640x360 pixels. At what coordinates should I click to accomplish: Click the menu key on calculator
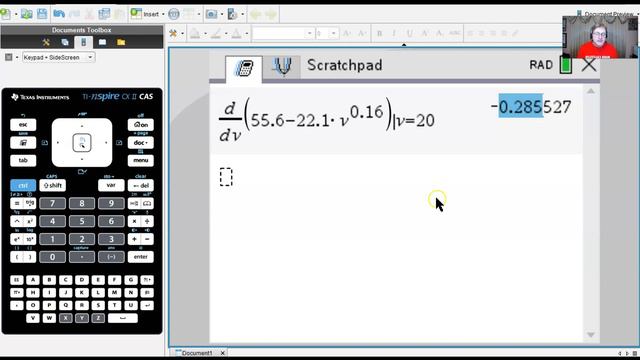pyautogui.click(x=140, y=160)
